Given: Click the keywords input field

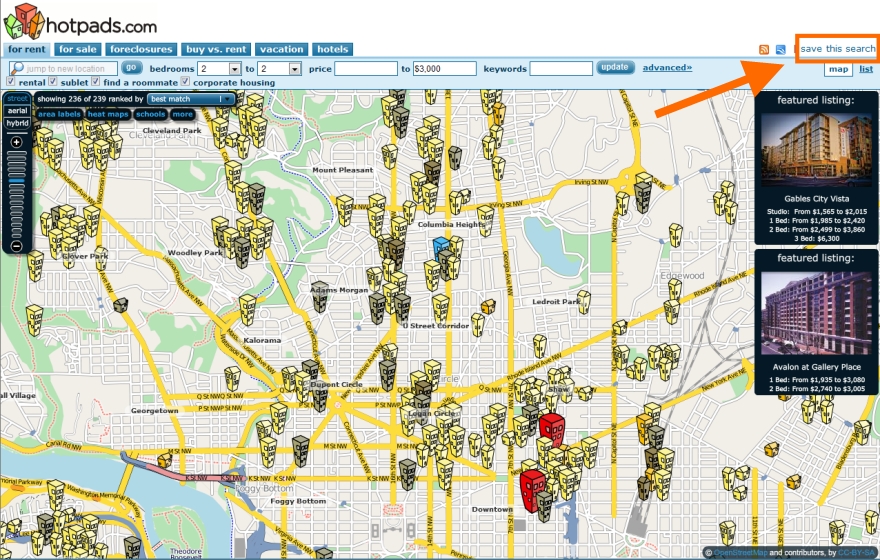Looking at the screenshot, I should [x=561, y=68].
